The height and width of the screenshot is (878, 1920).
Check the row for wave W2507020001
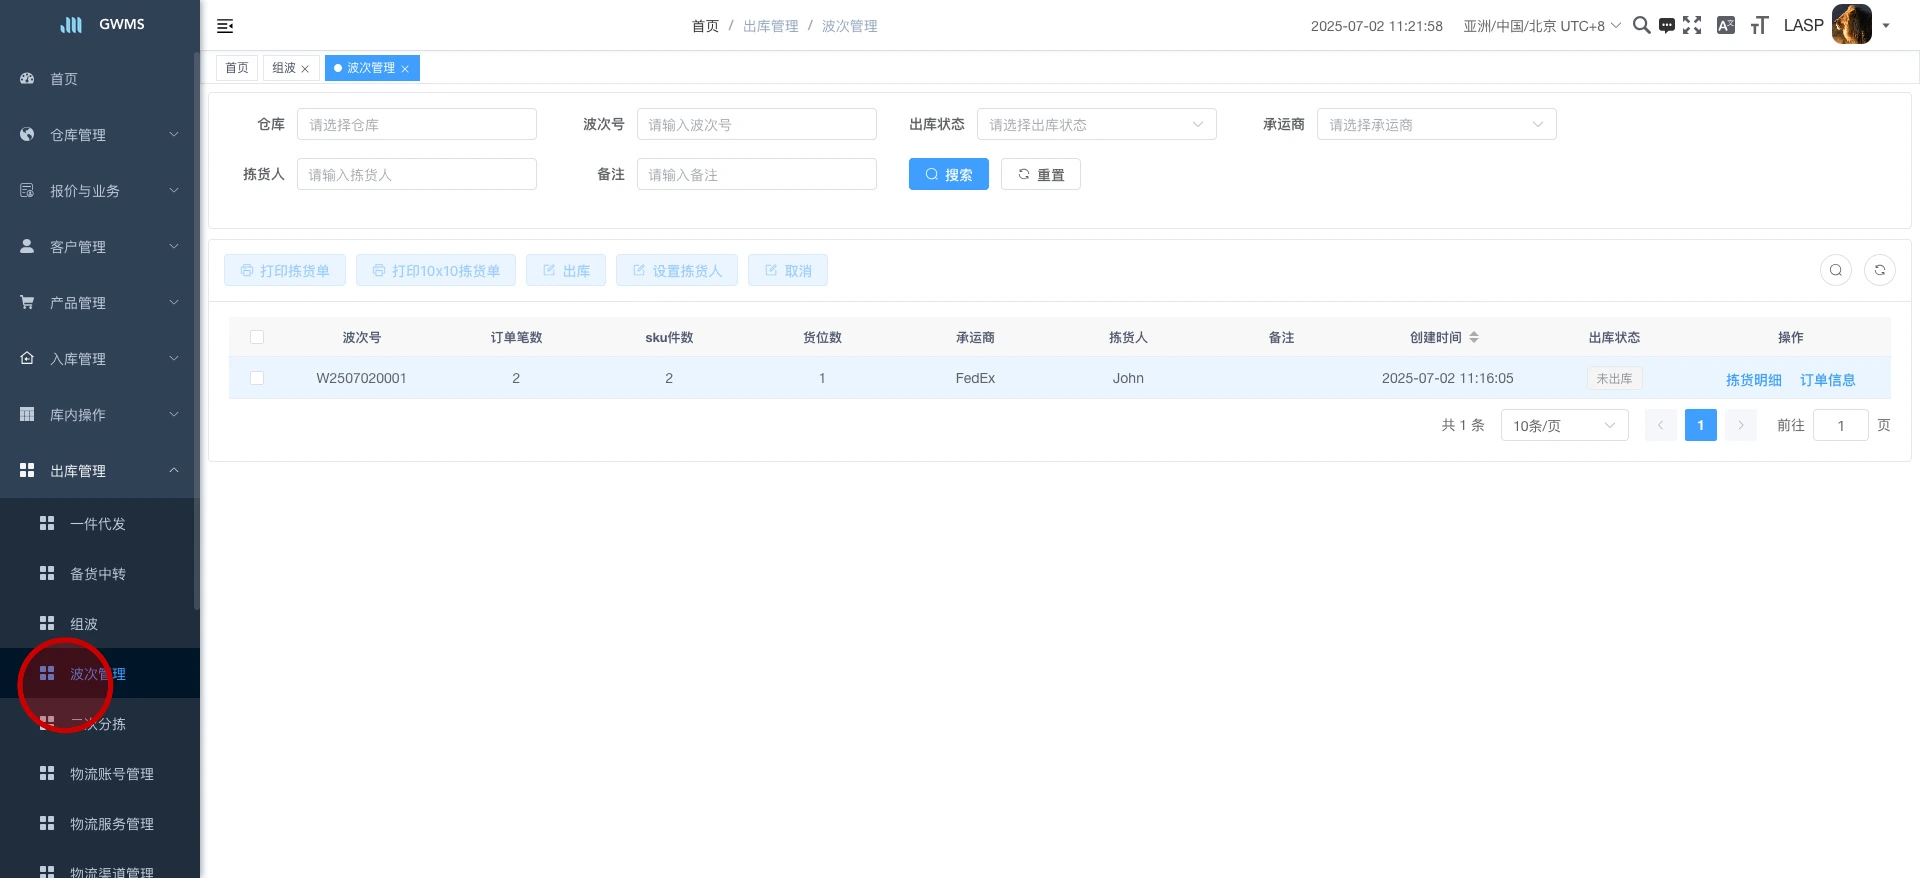[257, 378]
